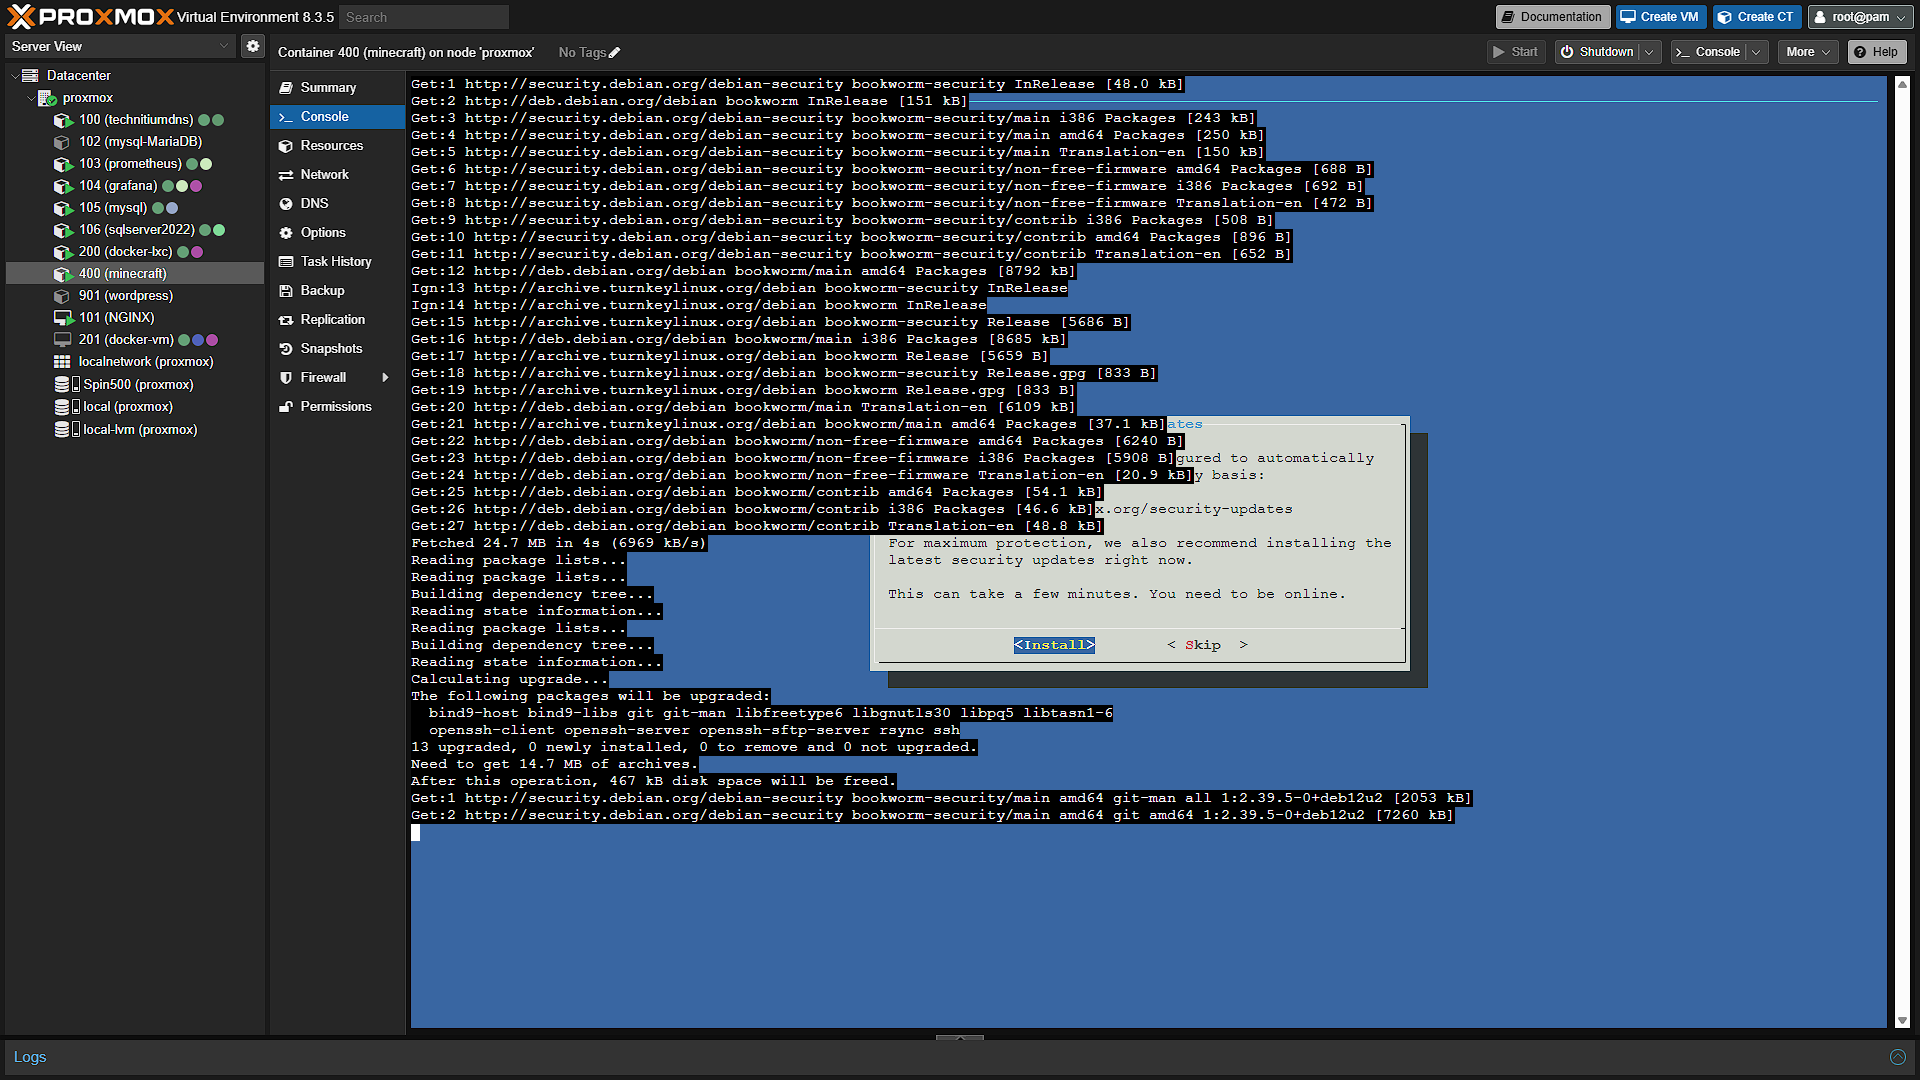
Task: Click the Proxmox logo
Action: (90, 17)
